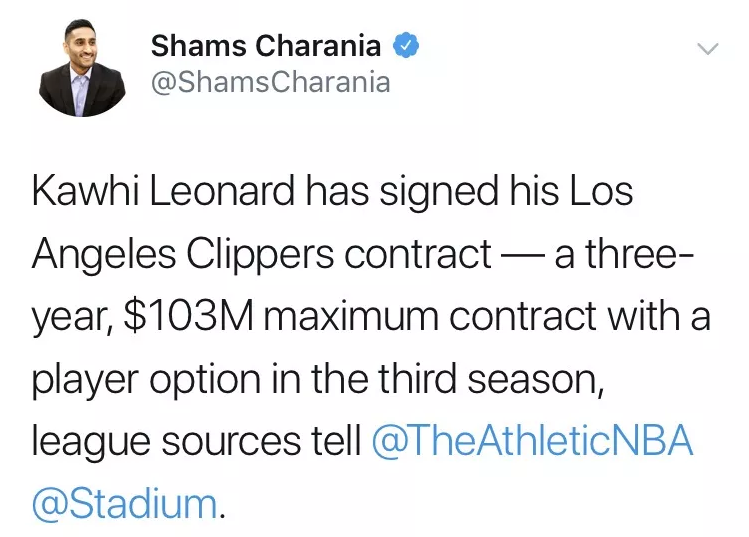Open Shams Charania's profile photo
This screenshot has height=537, width=749.
82,68
